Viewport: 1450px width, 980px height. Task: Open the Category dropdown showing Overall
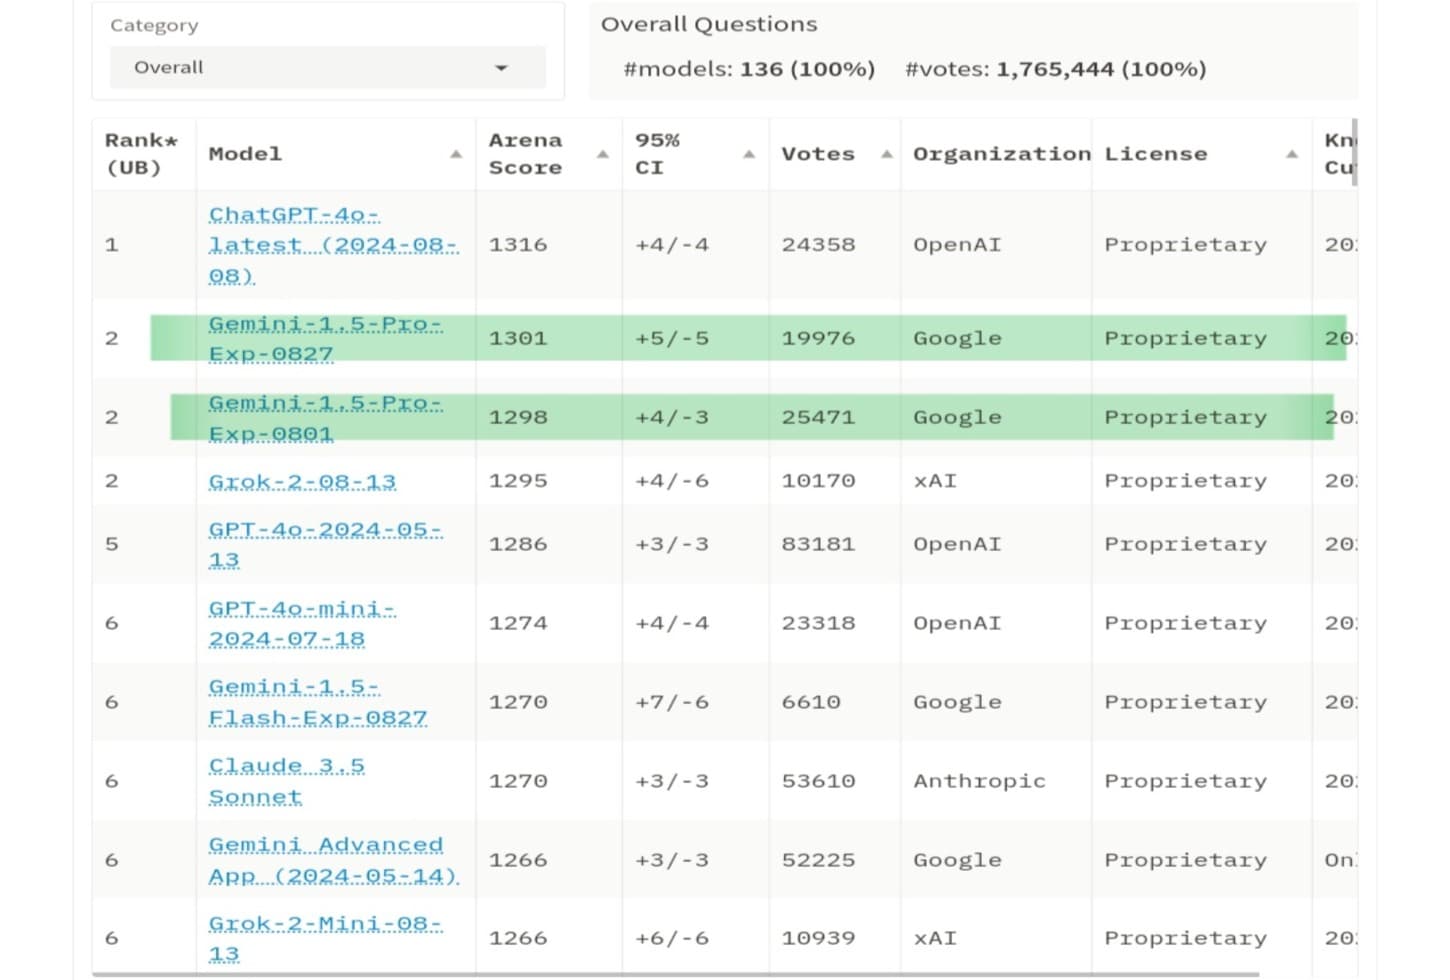pyautogui.click(x=327, y=67)
